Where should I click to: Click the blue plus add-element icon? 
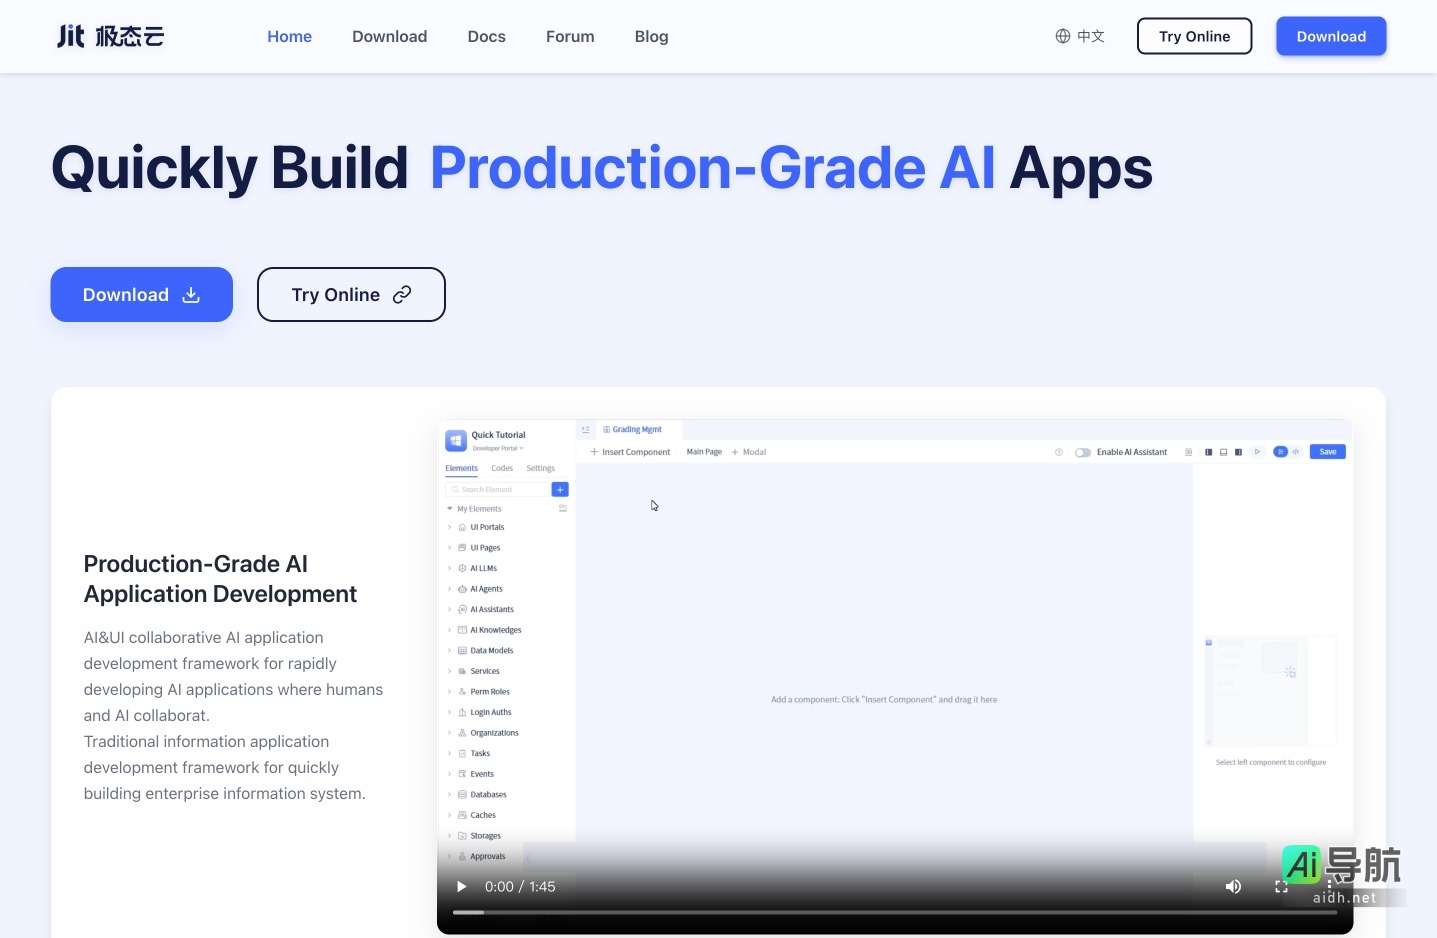pos(560,490)
